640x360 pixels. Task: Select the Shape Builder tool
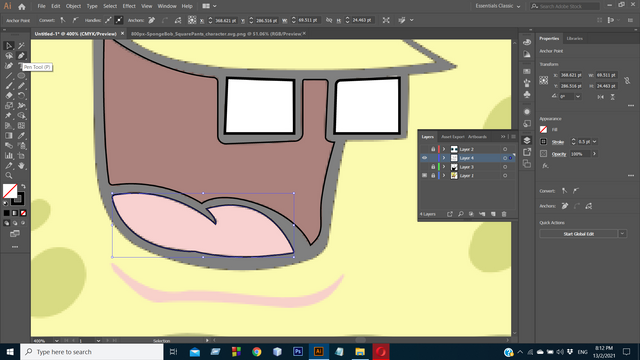(21, 116)
